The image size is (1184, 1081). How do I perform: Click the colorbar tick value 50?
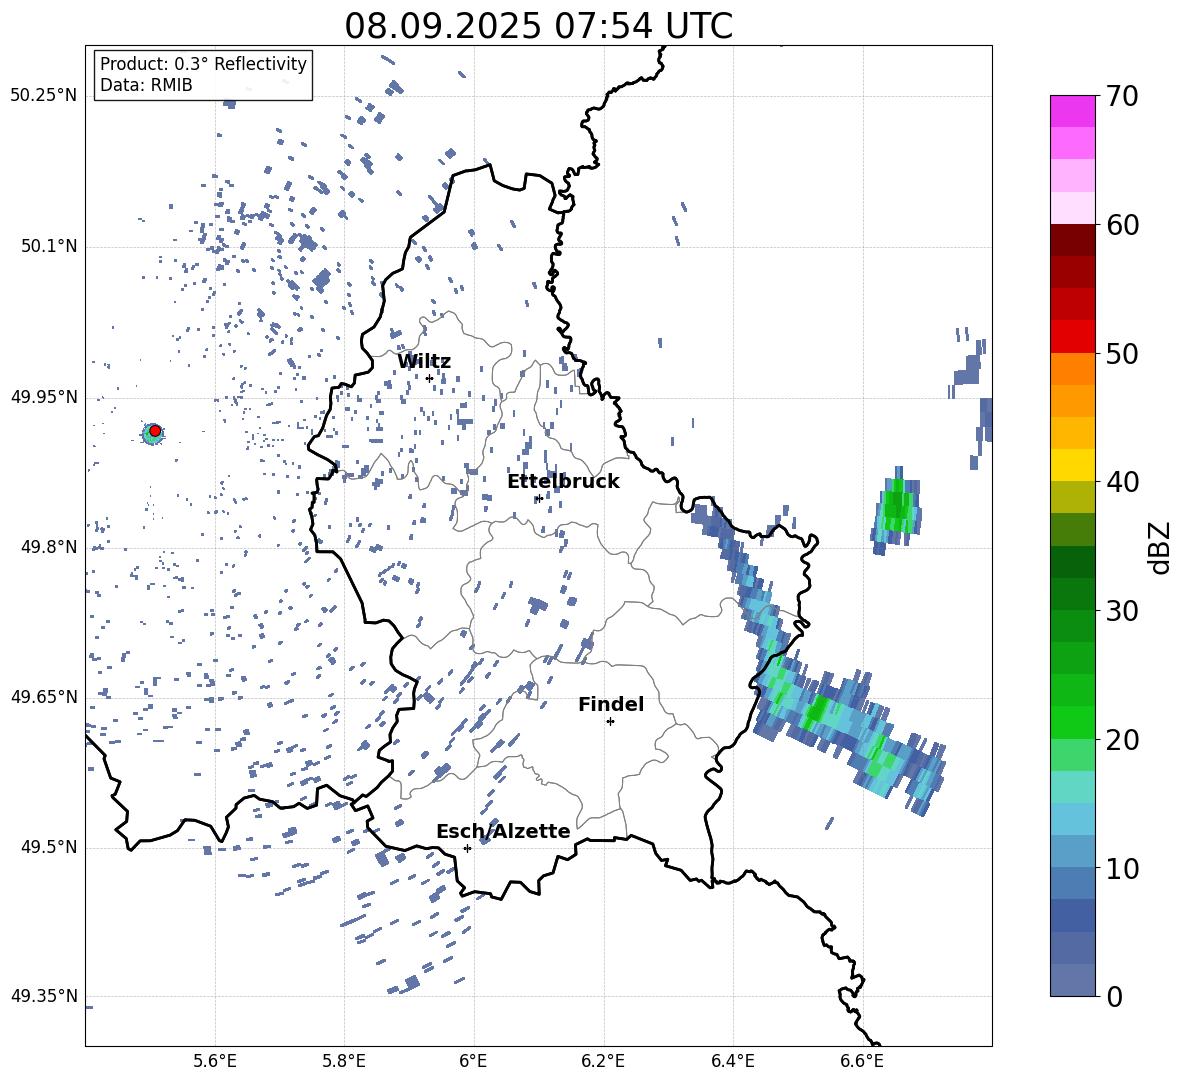1122,354
